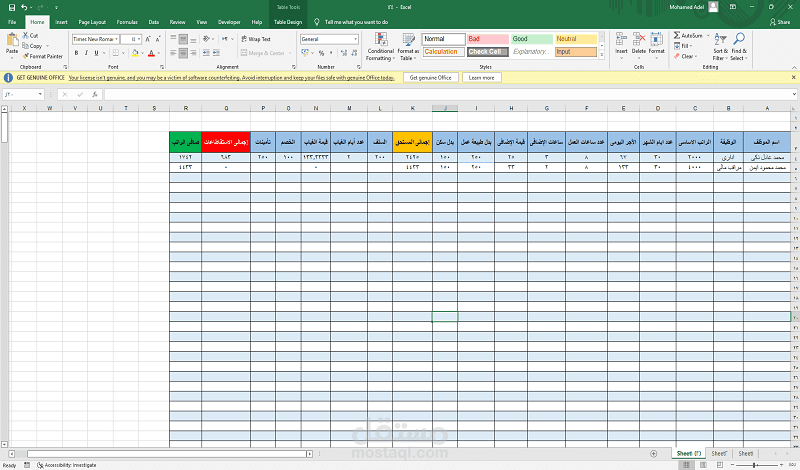Switch to the Formulas tab
The width and height of the screenshot is (800, 470).
[x=127, y=22]
